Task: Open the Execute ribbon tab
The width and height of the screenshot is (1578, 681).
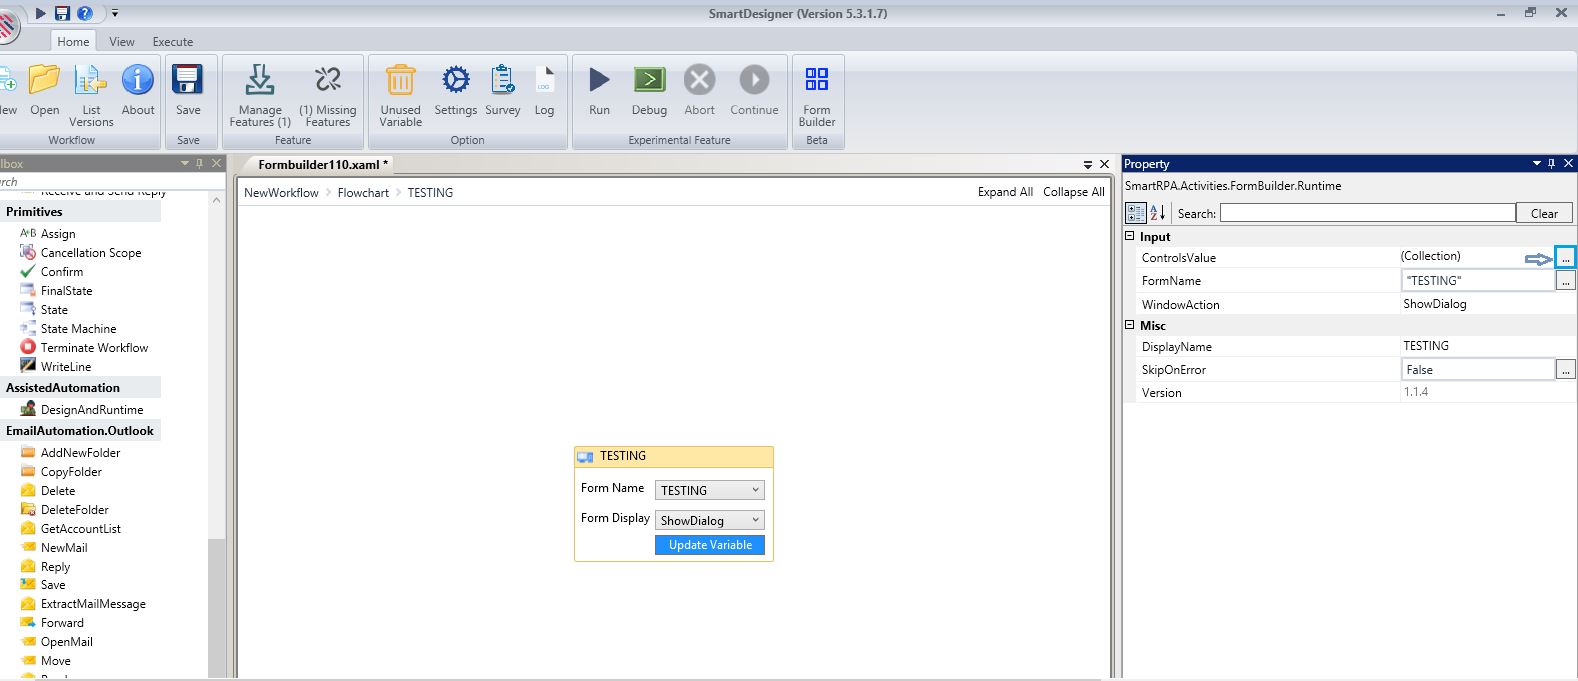Action: (173, 42)
